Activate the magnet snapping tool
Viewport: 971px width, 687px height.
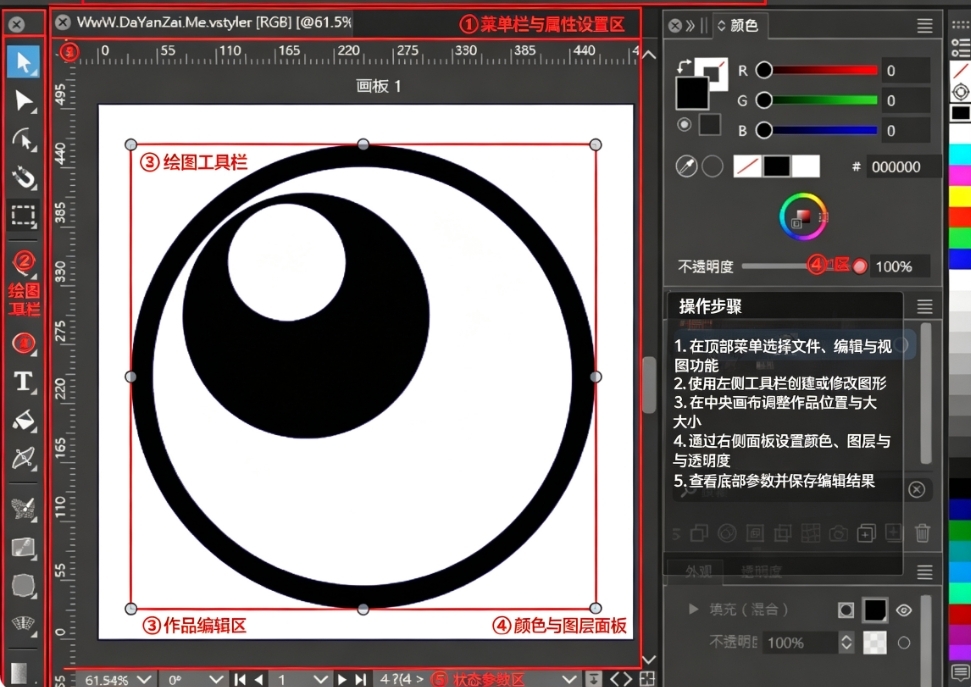click(24, 177)
